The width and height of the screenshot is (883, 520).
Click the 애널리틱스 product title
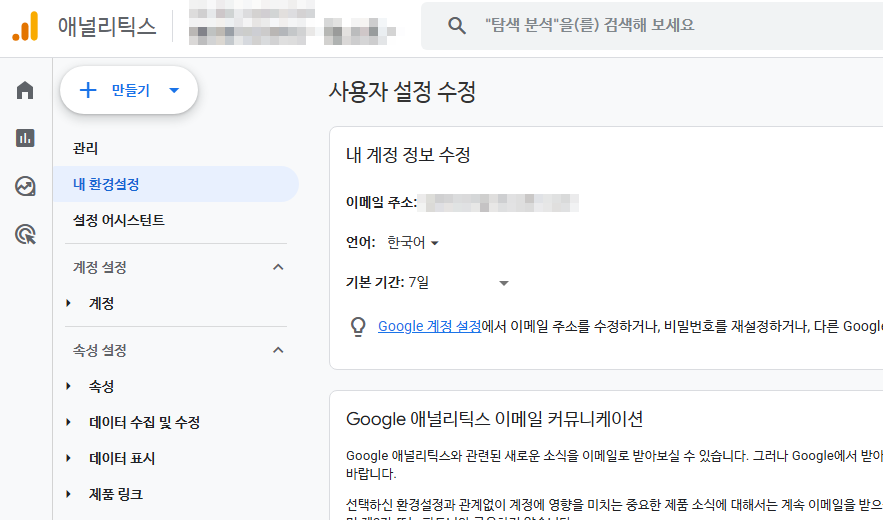pyautogui.click(x=107, y=26)
